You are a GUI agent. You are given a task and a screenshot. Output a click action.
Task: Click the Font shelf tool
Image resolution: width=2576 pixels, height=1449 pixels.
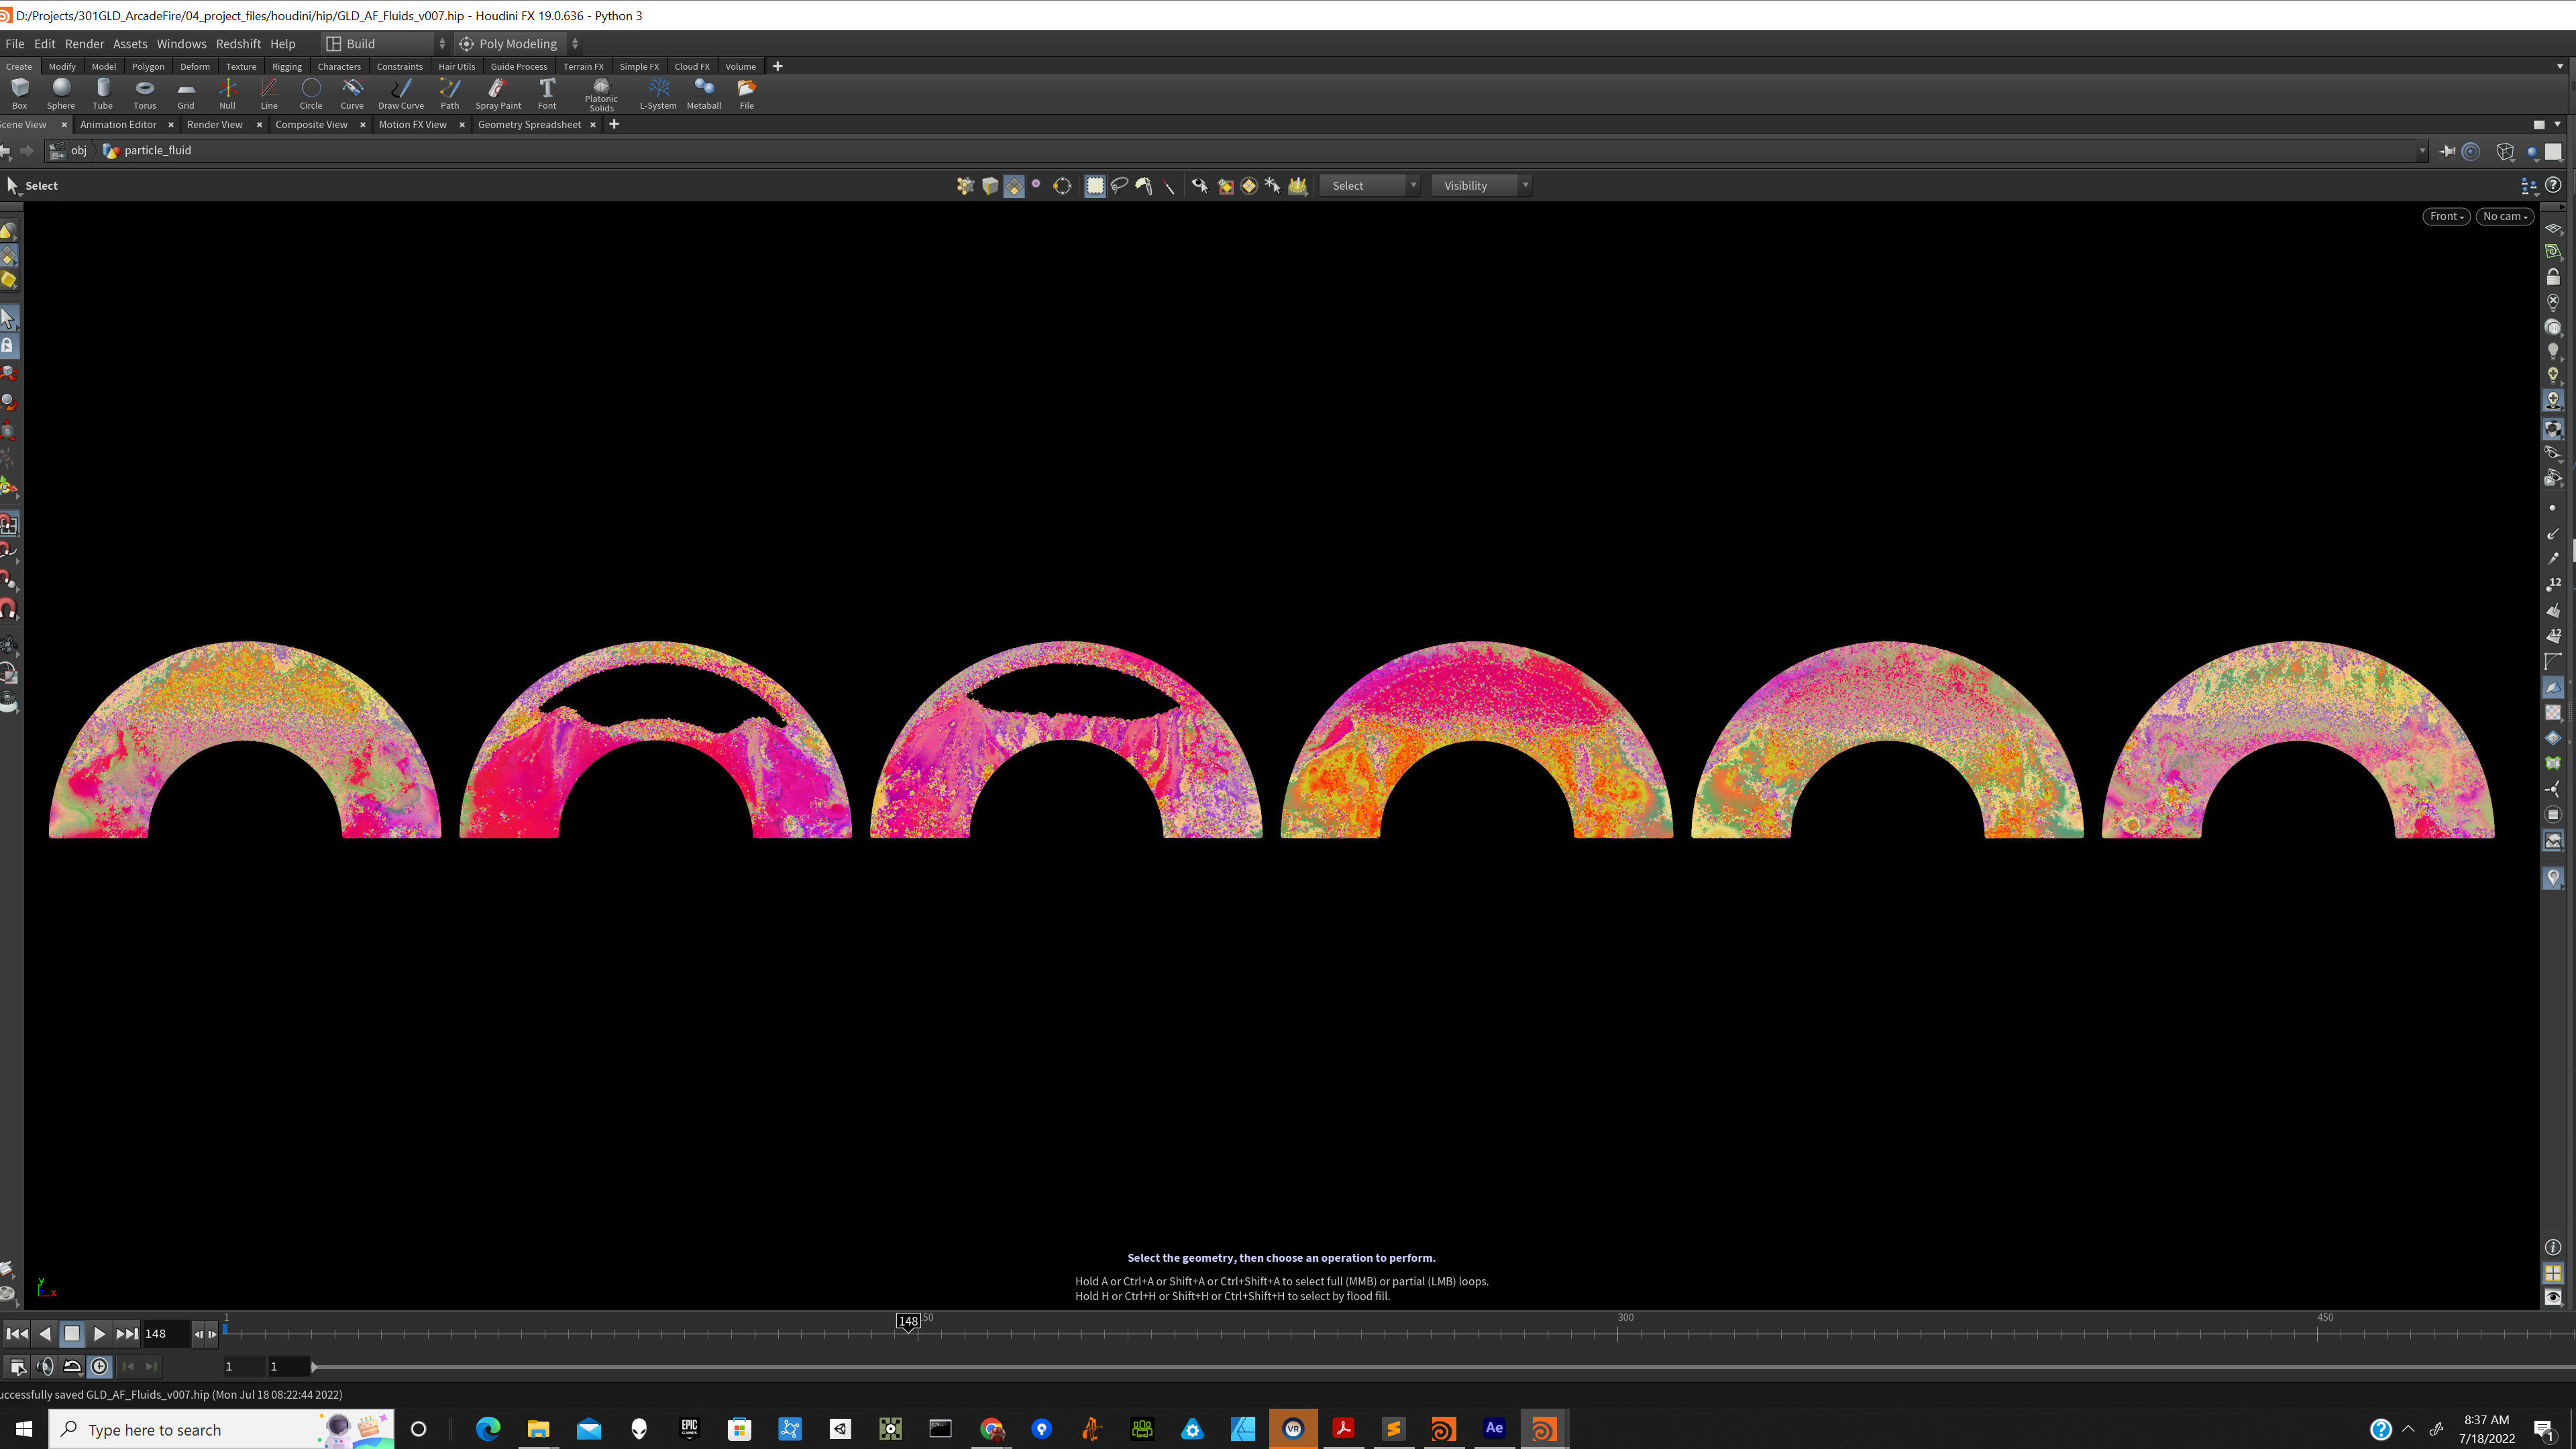(547, 93)
